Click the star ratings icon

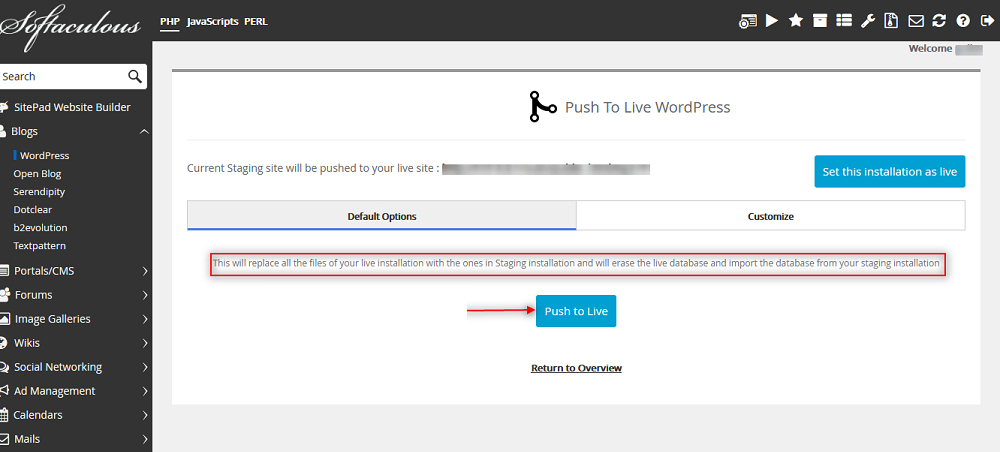coord(796,20)
